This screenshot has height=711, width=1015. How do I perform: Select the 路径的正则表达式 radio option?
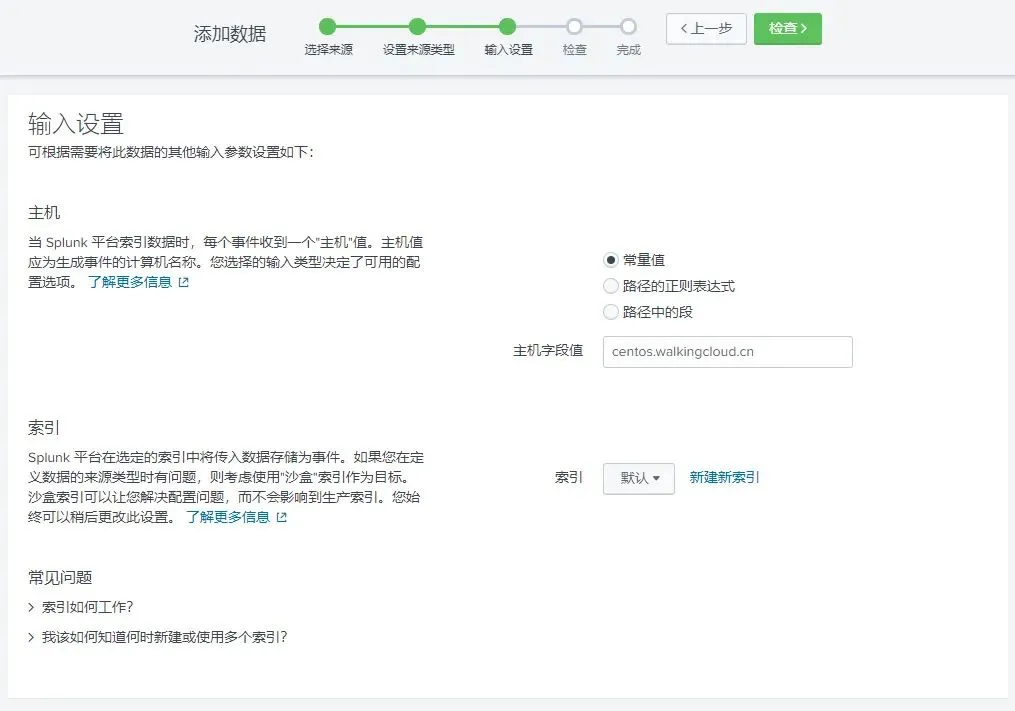pos(610,286)
